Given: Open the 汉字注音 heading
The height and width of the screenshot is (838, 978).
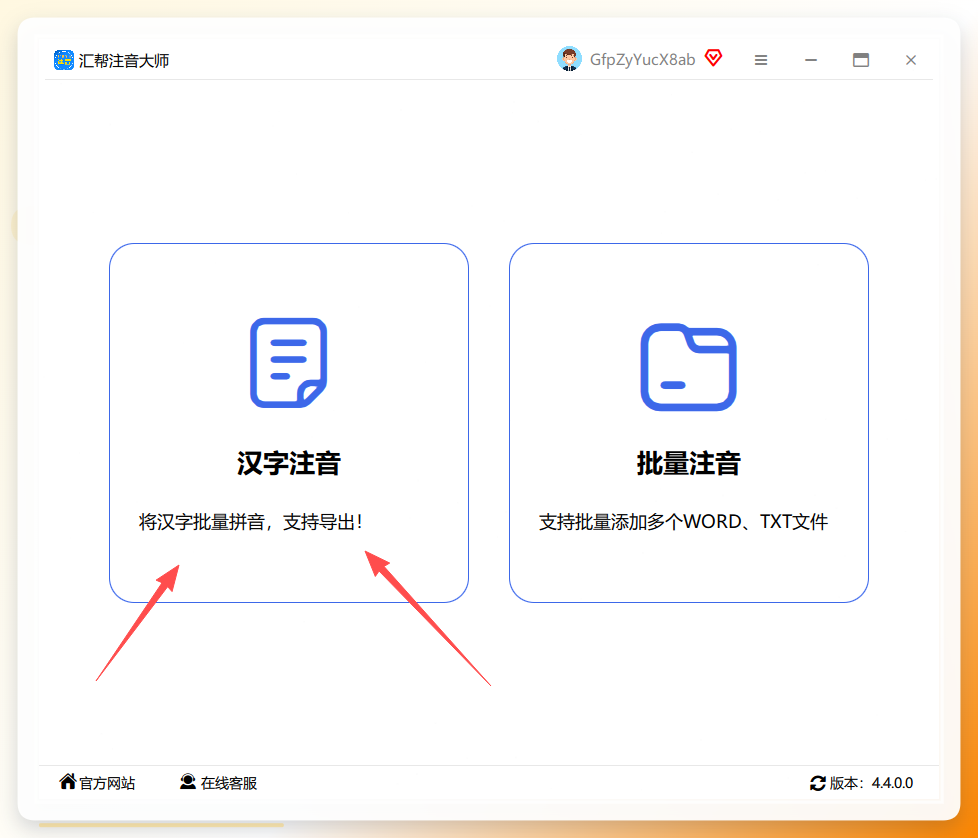Looking at the screenshot, I should [x=289, y=463].
